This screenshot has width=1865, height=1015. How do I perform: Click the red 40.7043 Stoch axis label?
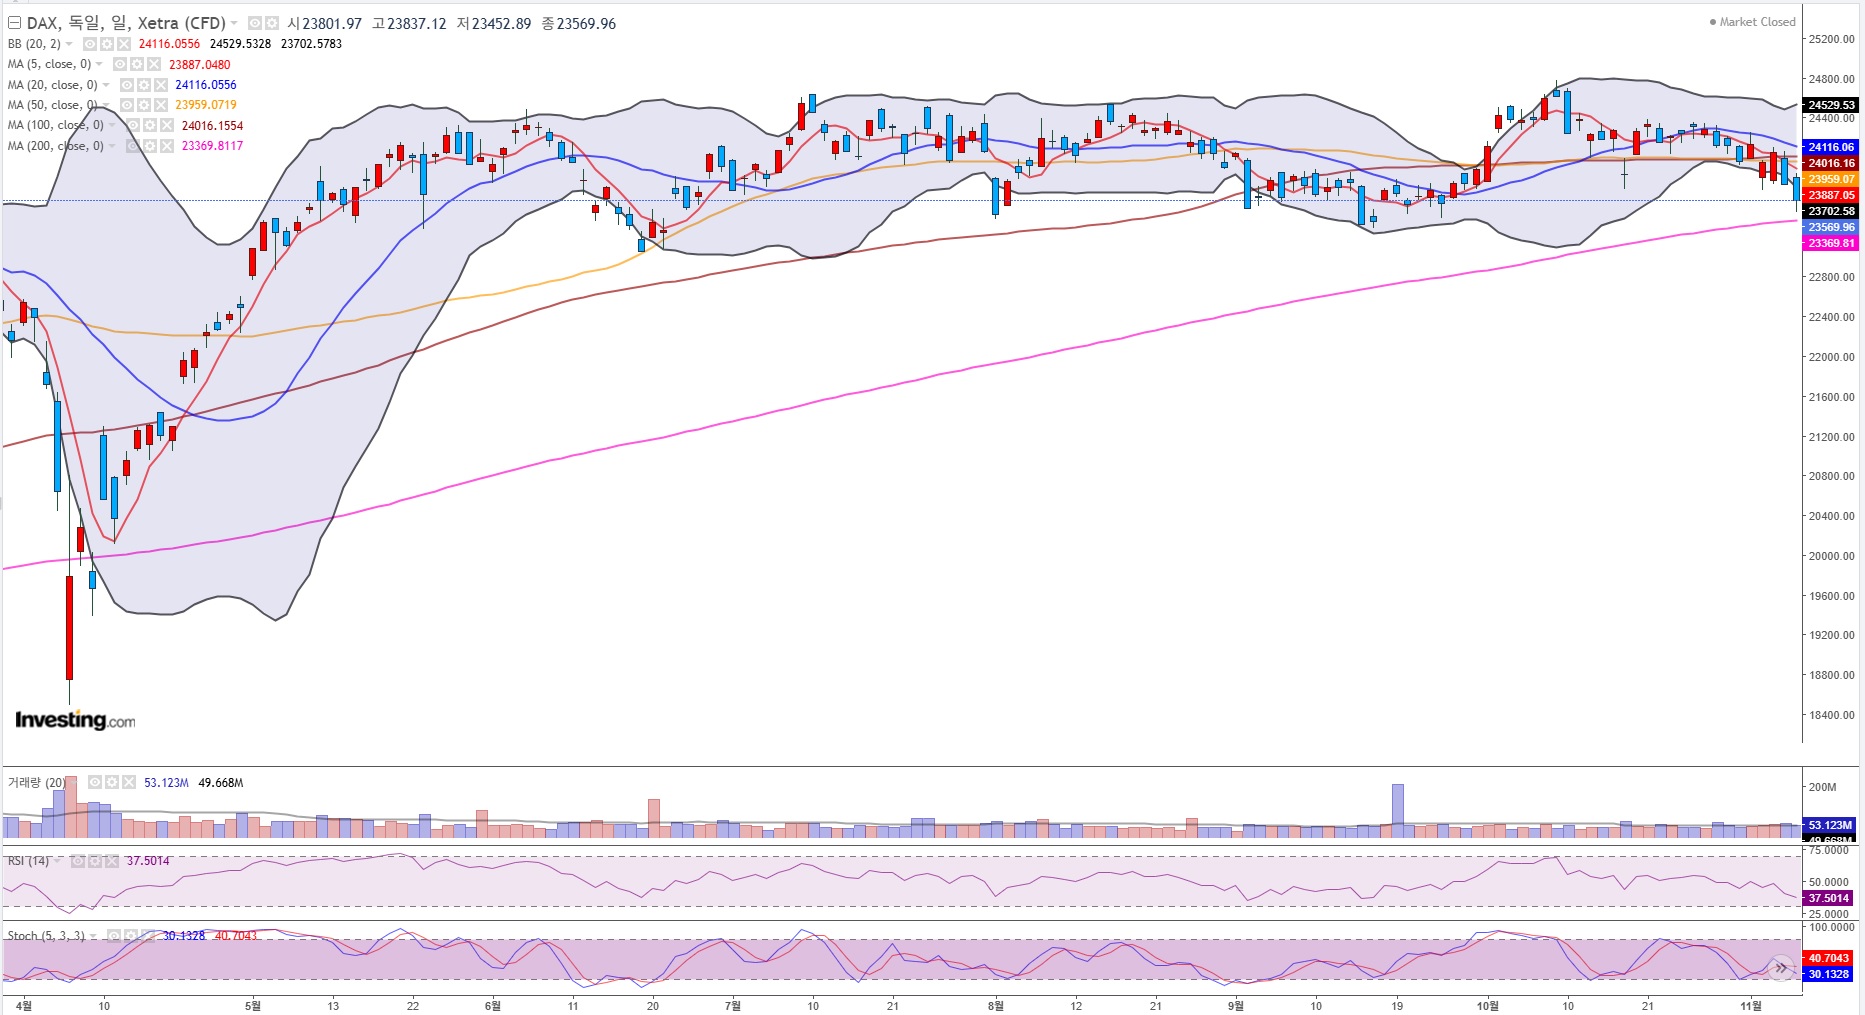pos(1829,958)
